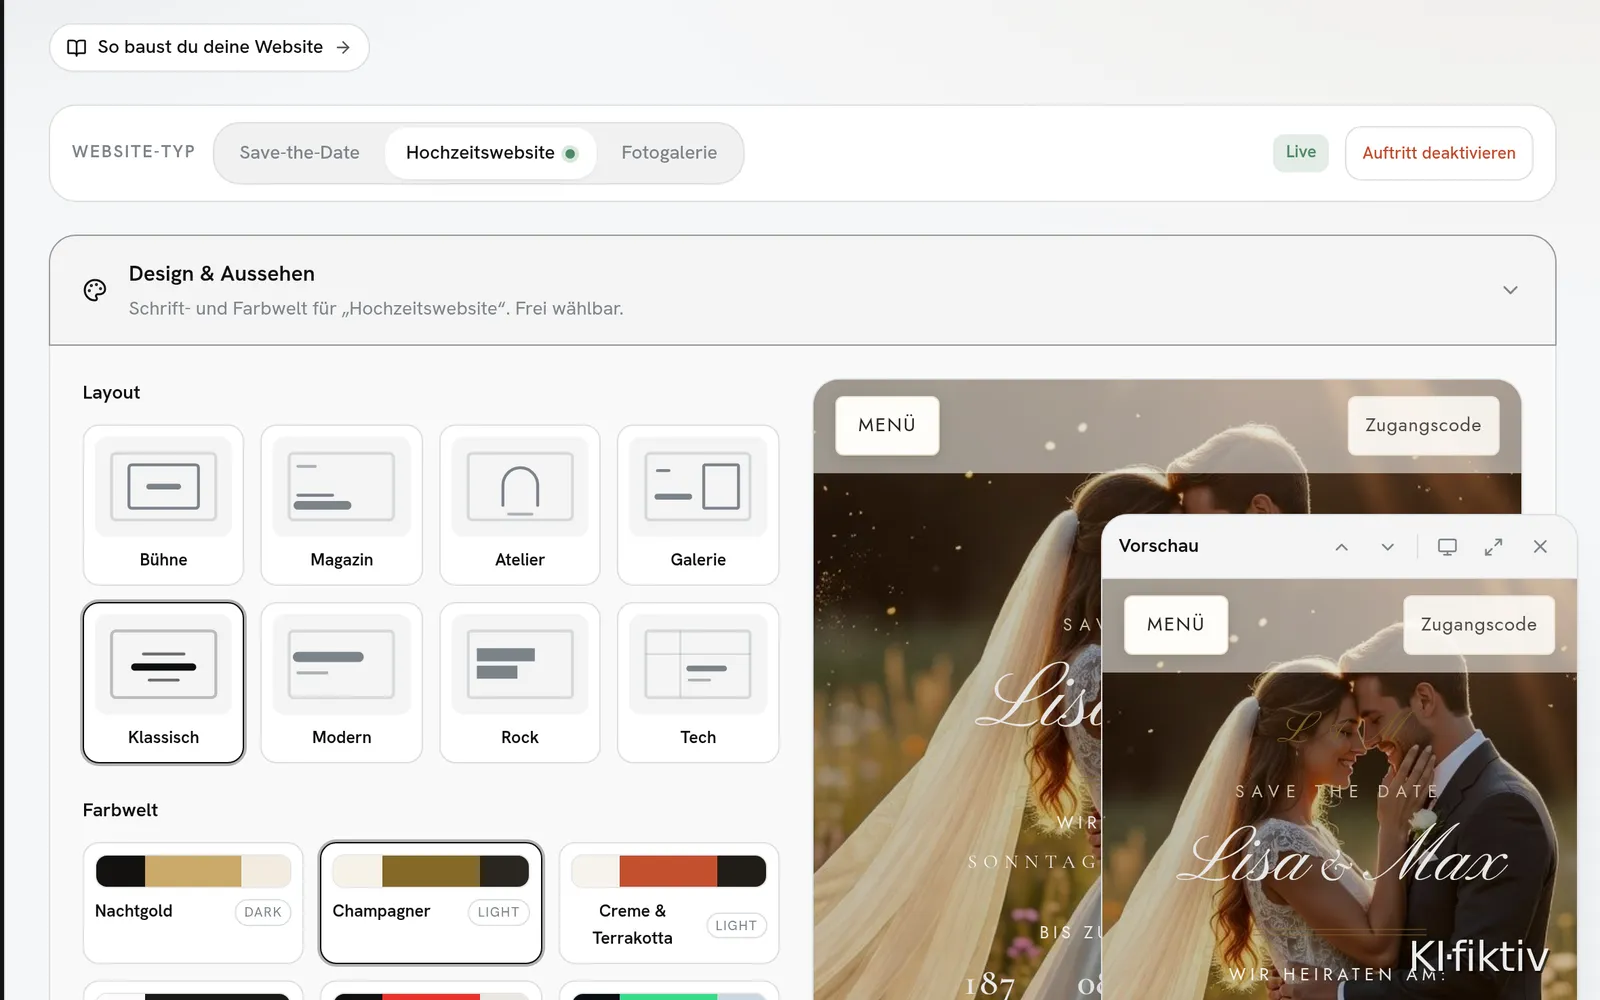Click the Lisa & Max preview title
The height and width of the screenshot is (1000, 1600).
coord(1342,855)
